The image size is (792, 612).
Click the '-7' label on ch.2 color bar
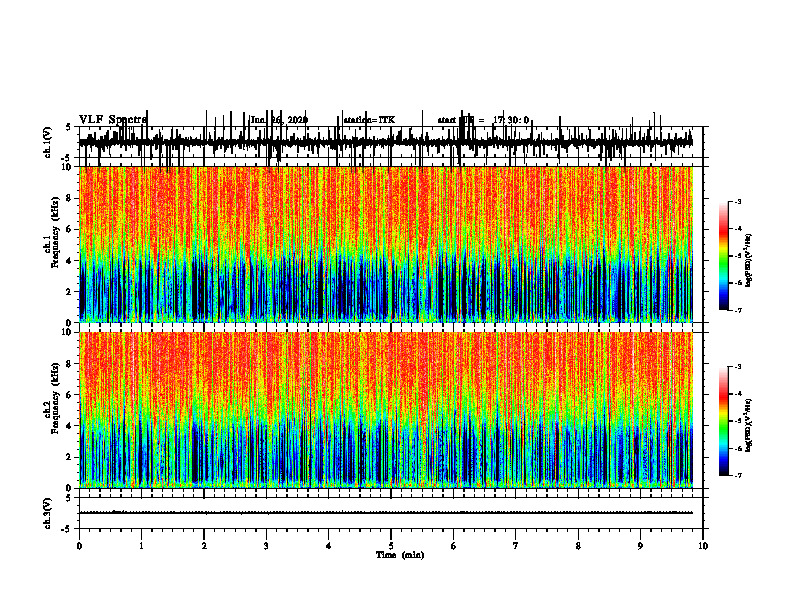point(738,475)
